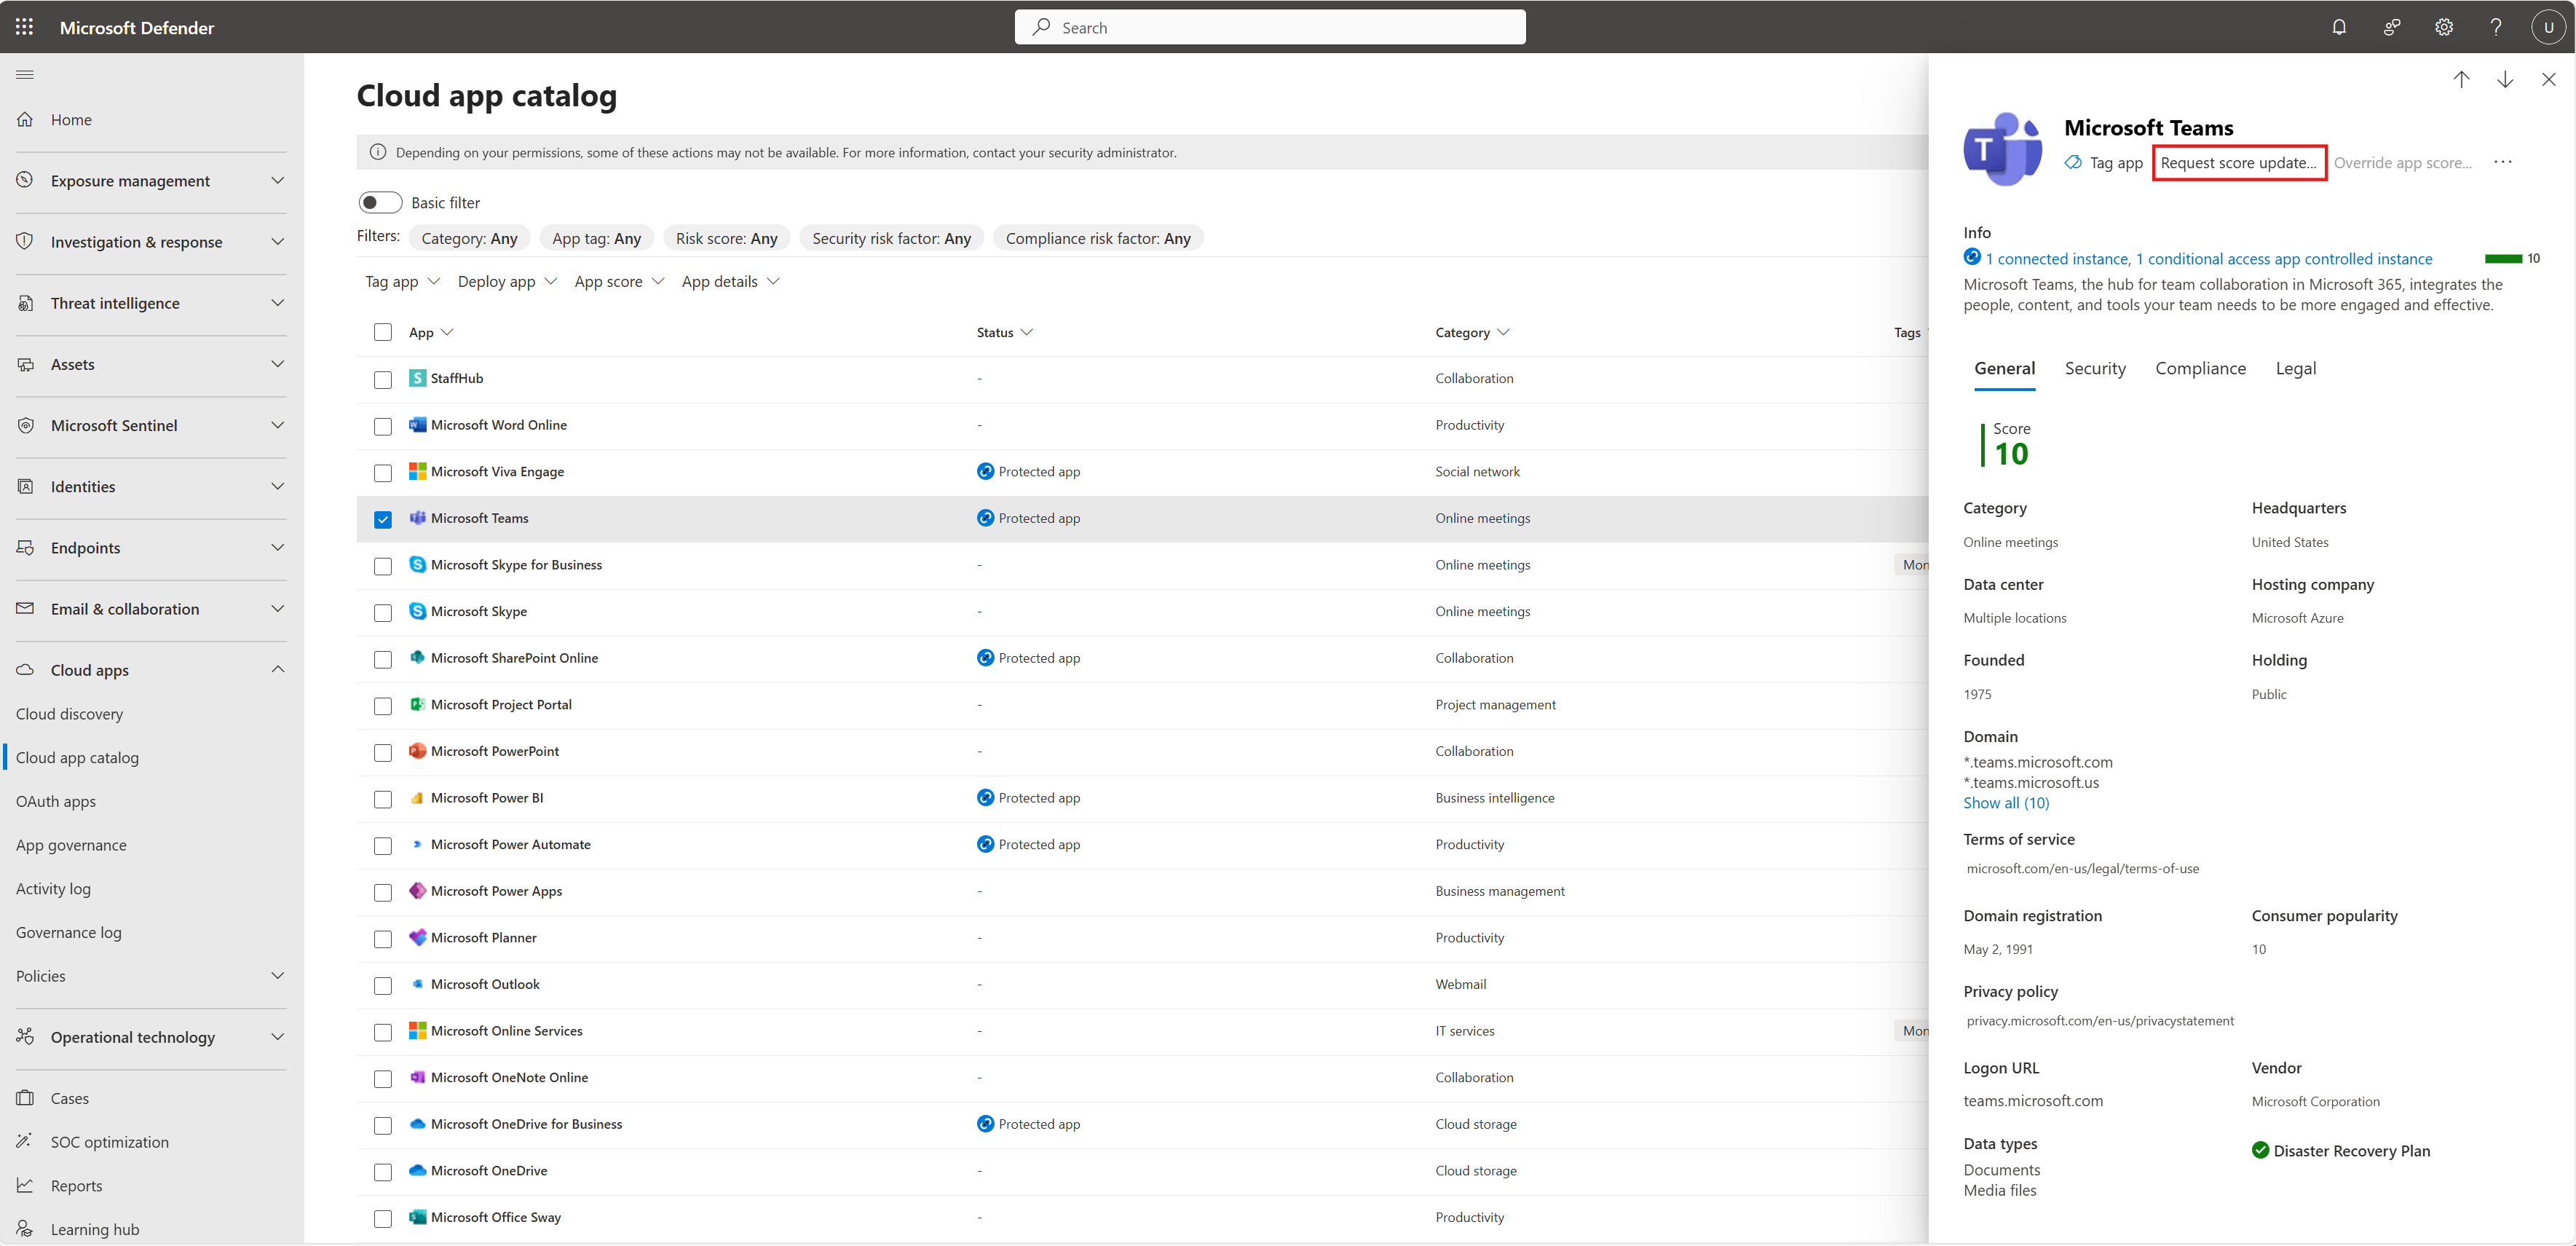Open Defender settings gear
This screenshot has width=2576, height=1246.
[2444, 27]
